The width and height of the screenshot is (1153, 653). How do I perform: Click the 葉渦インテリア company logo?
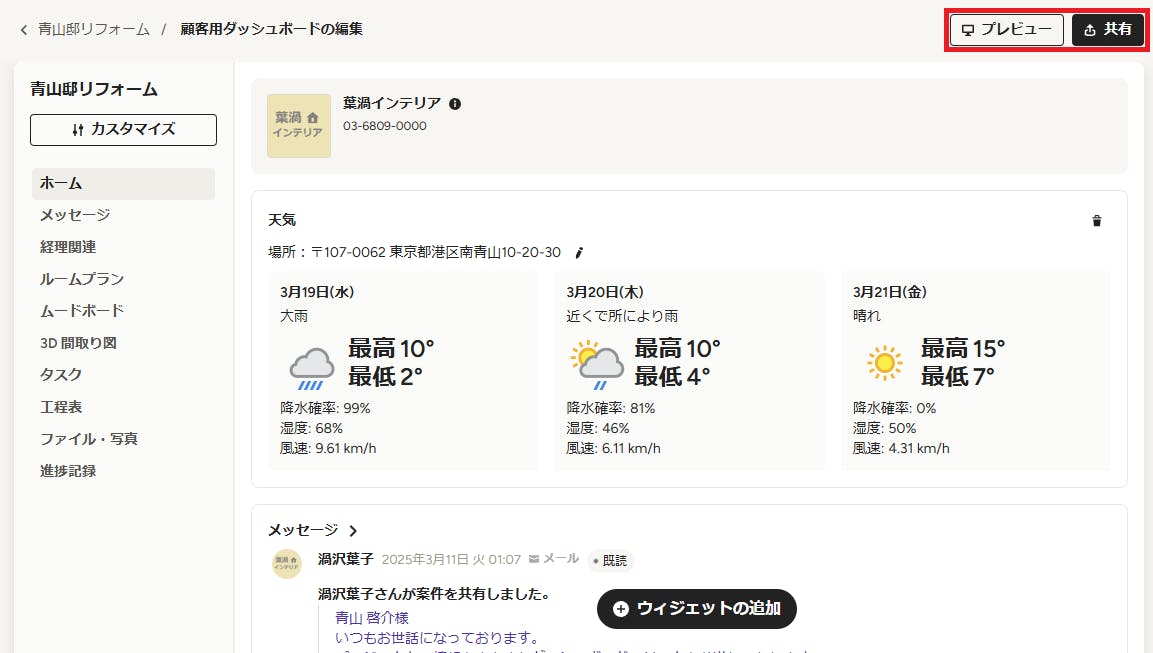coord(299,126)
